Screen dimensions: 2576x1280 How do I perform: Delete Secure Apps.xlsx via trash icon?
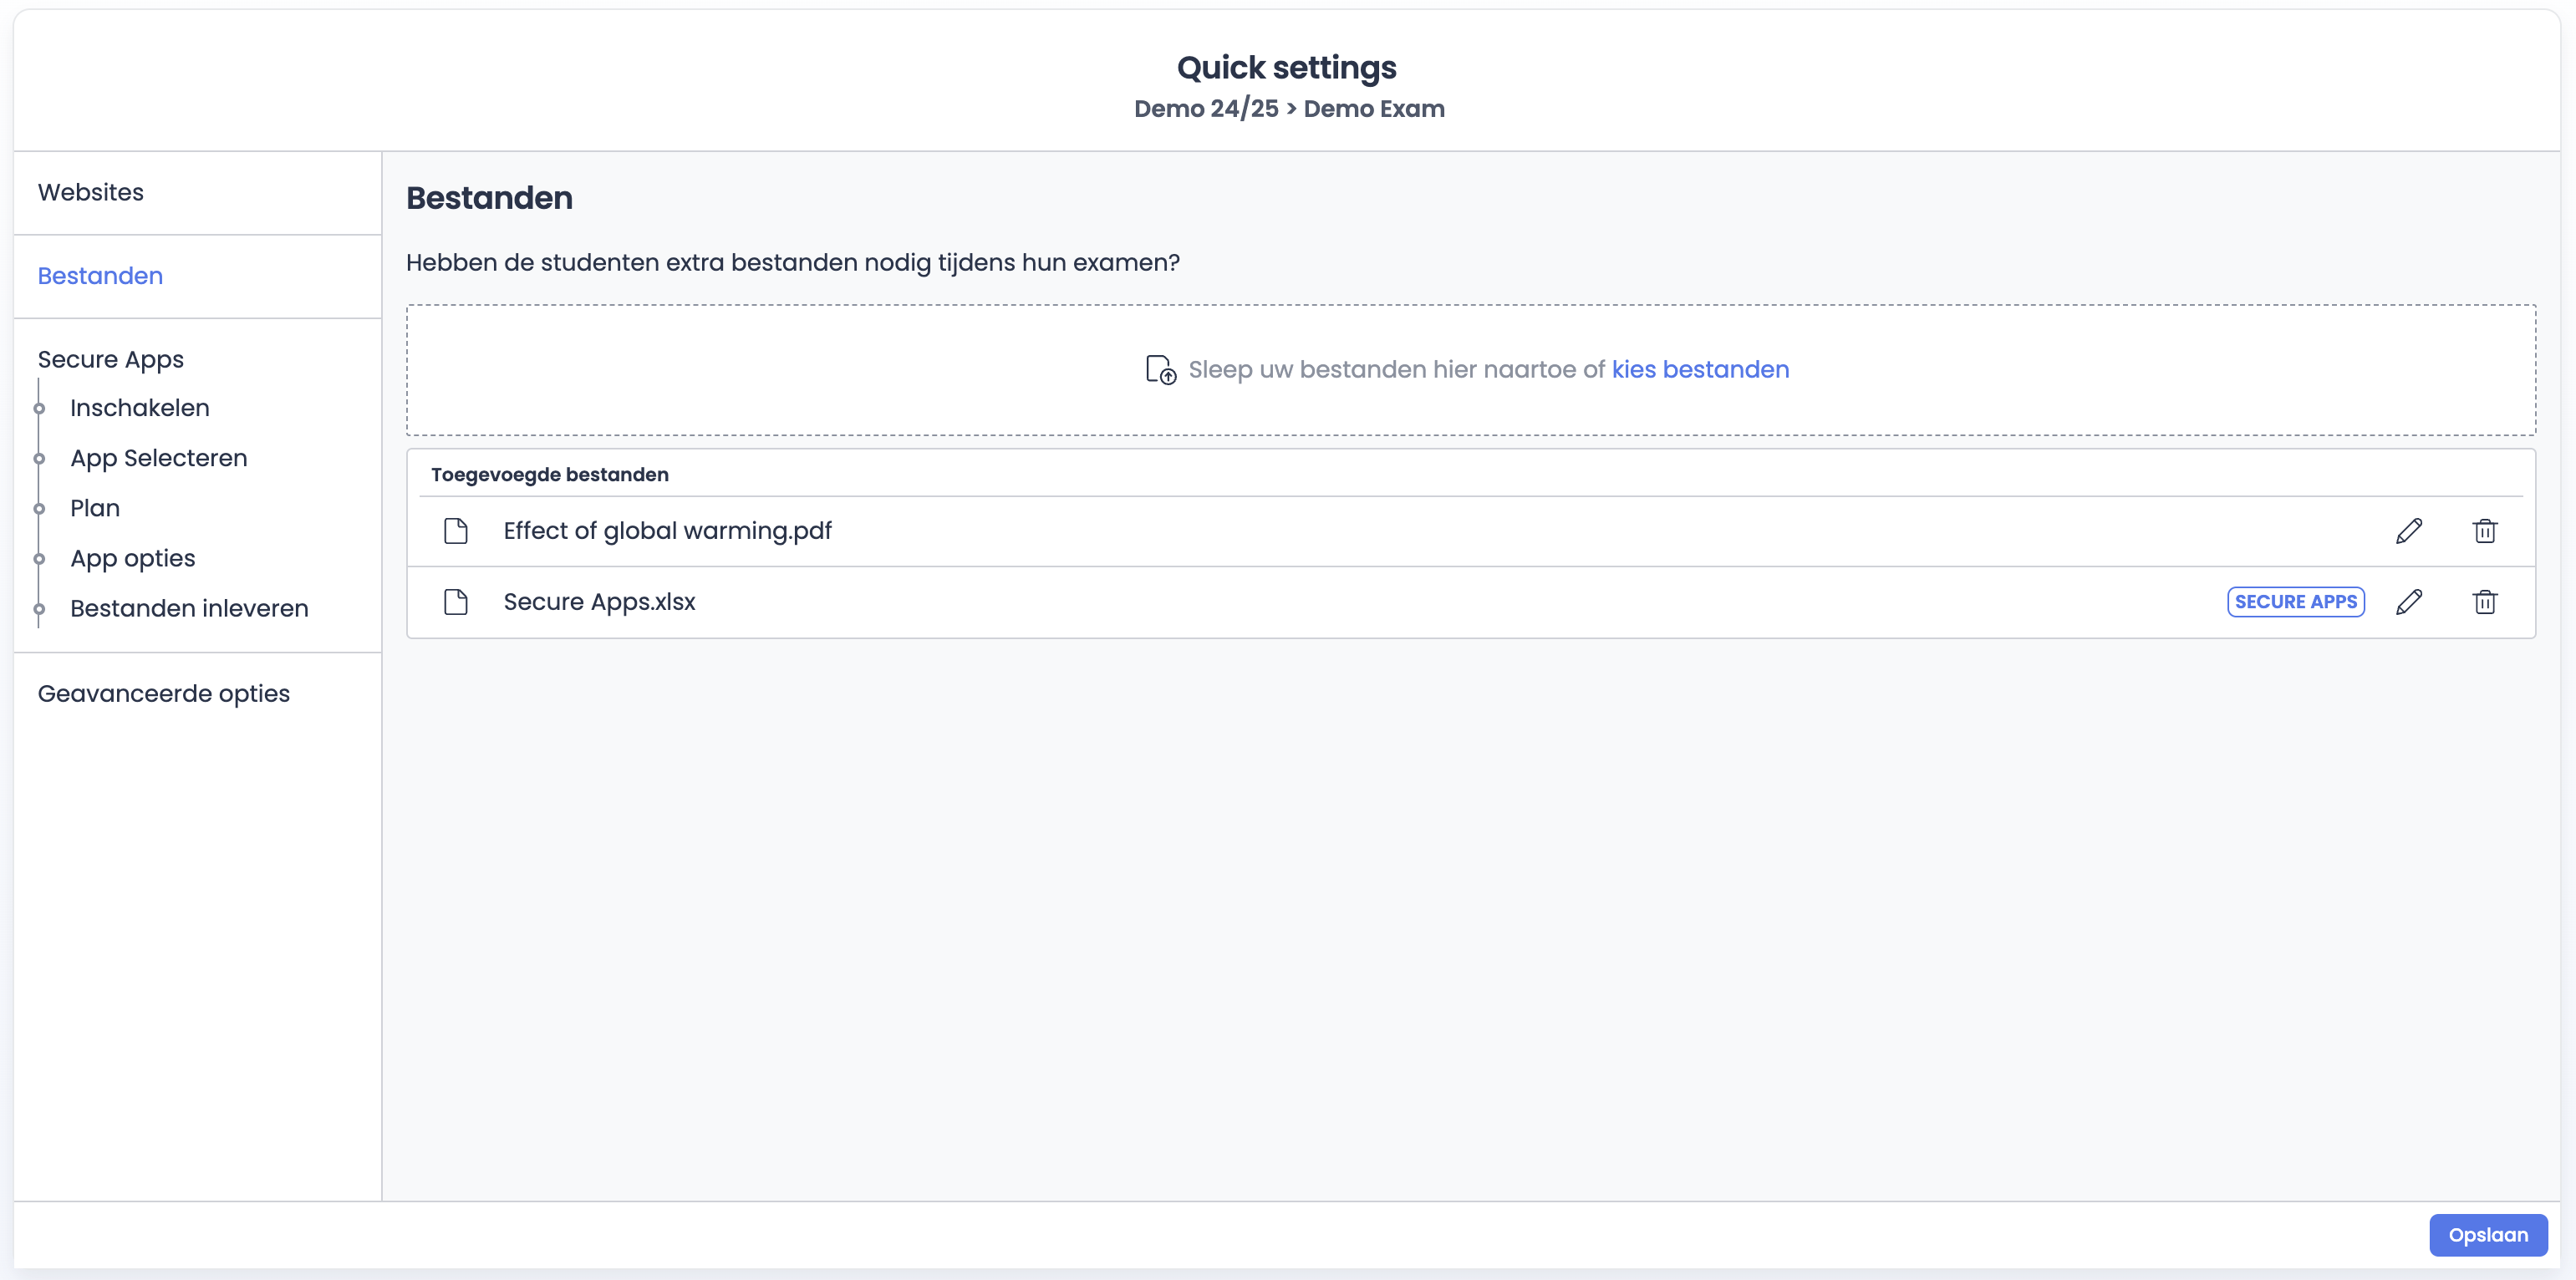[2485, 602]
